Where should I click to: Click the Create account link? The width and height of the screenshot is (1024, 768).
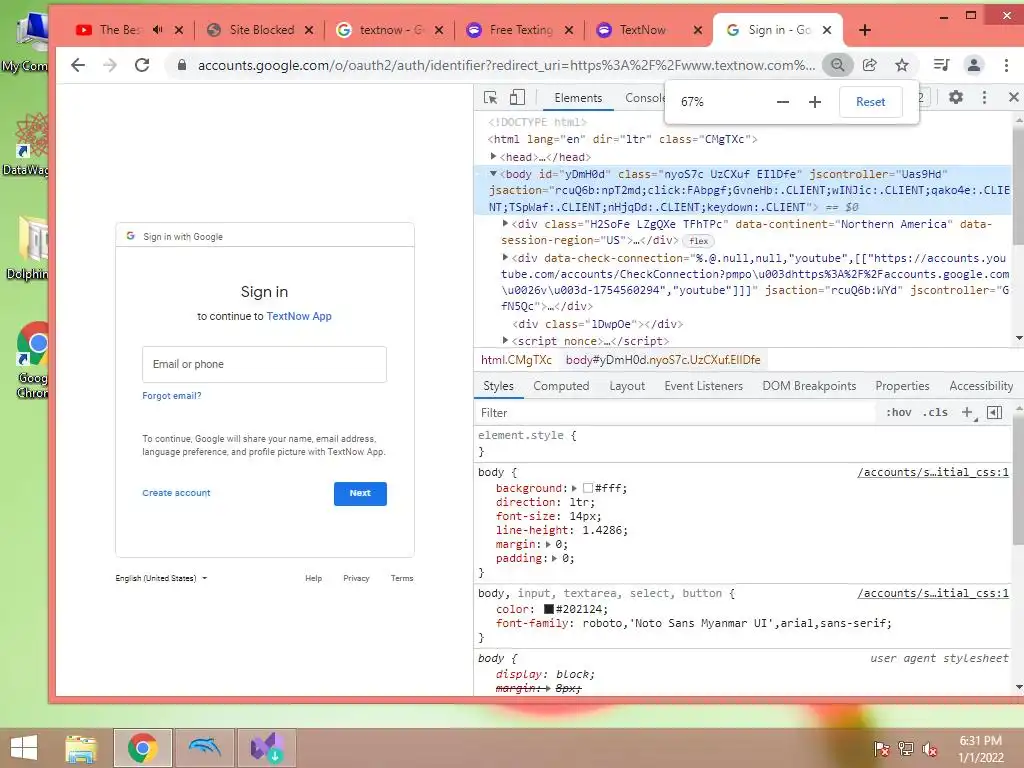pos(176,493)
